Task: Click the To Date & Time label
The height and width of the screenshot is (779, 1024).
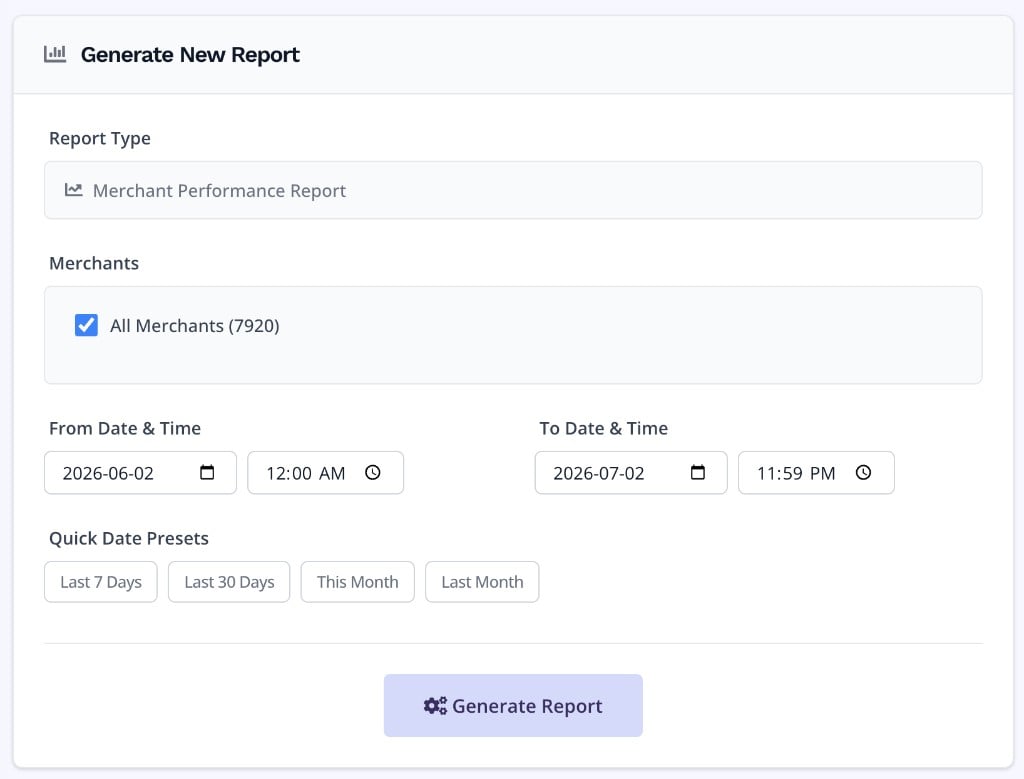Action: (603, 428)
